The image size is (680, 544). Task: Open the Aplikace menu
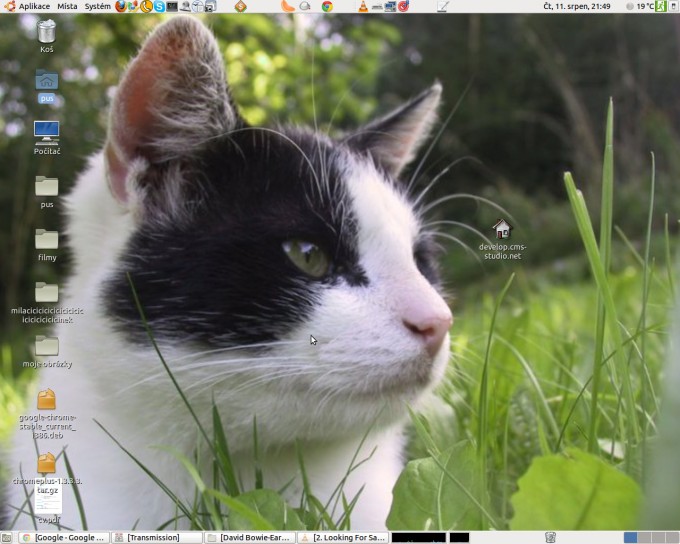(x=34, y=6)
